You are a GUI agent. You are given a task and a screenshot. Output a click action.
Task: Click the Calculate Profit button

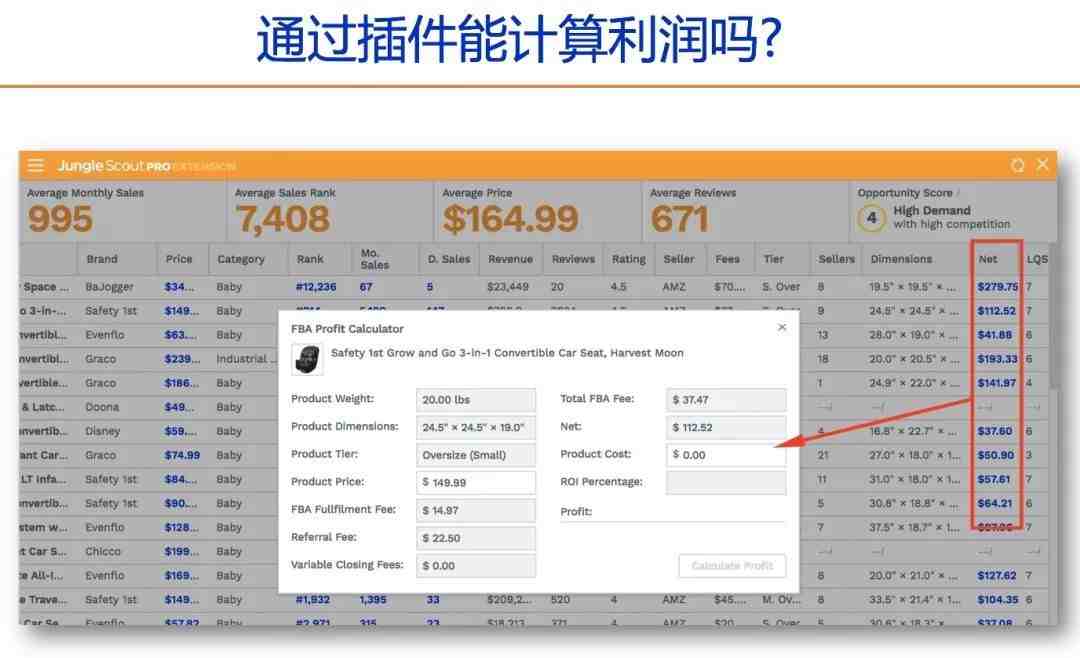(732, 566)
